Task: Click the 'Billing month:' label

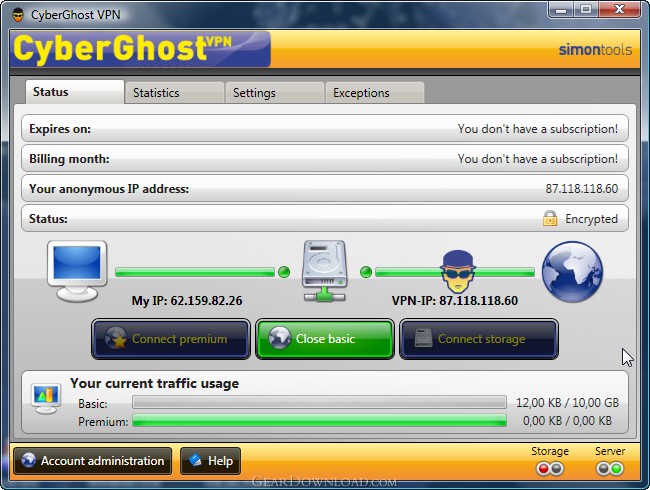Action: 69,159
